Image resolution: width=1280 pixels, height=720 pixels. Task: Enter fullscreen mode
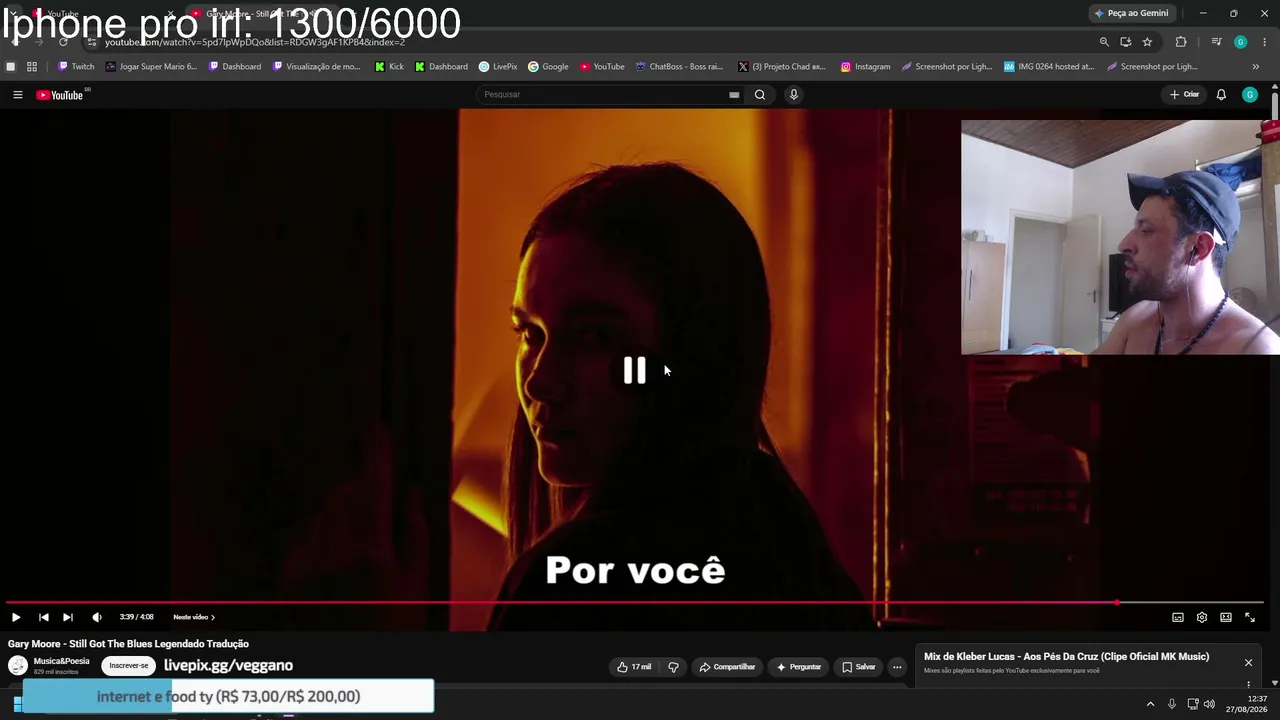pyautogui.click(x=1250, y=617)
